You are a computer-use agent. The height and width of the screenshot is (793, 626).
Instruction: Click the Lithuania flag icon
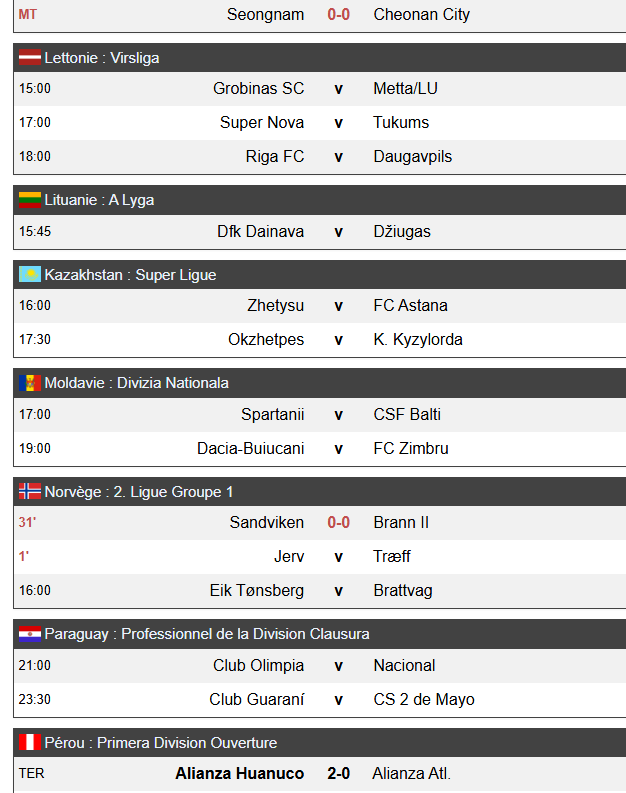click(x=29, y=200)
